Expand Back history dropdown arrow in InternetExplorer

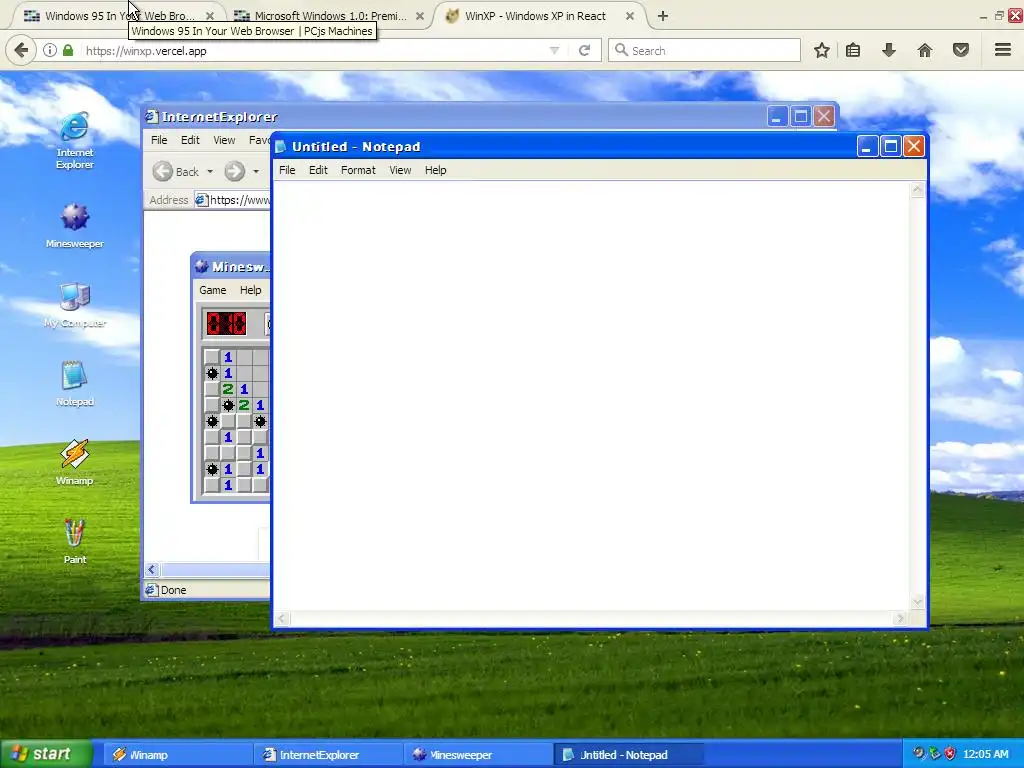click(x=210, y=172)
